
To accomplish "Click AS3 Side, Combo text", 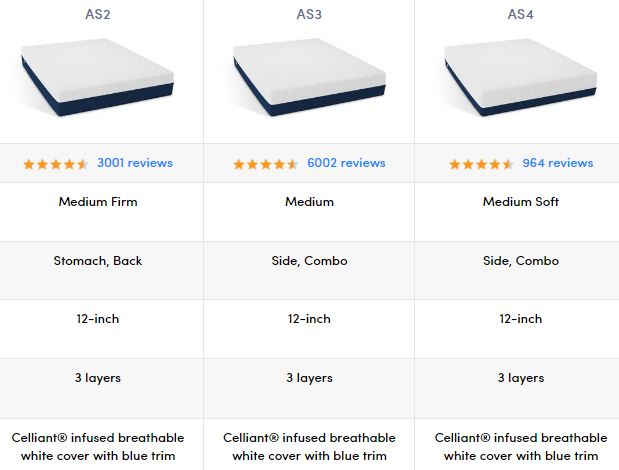I will 310,261.
